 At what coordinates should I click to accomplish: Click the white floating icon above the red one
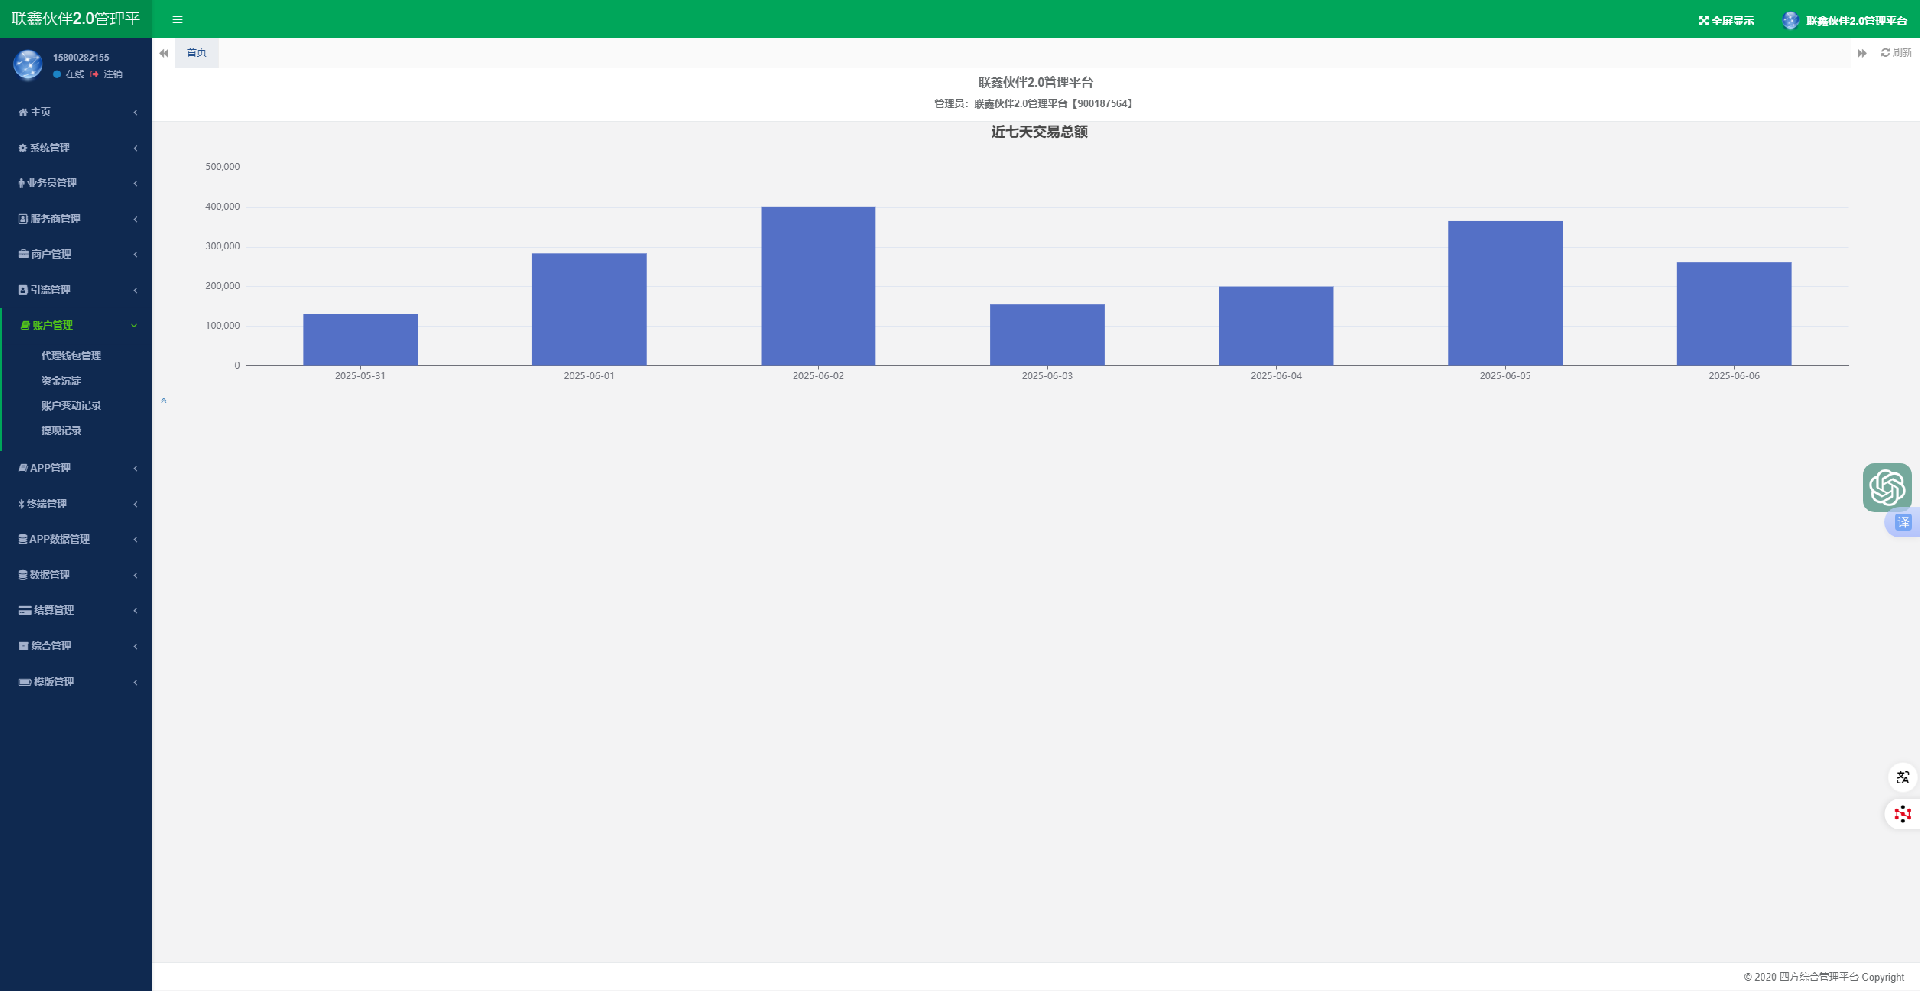pyautogui.click(x=1901, y=777)
